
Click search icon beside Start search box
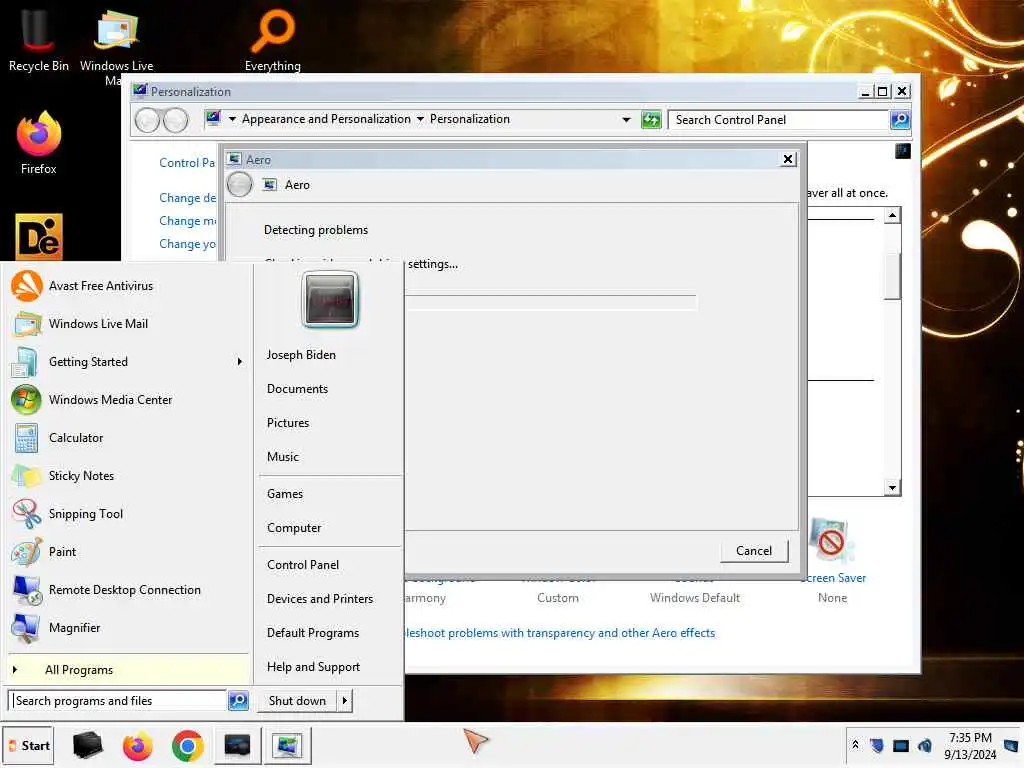238,701
